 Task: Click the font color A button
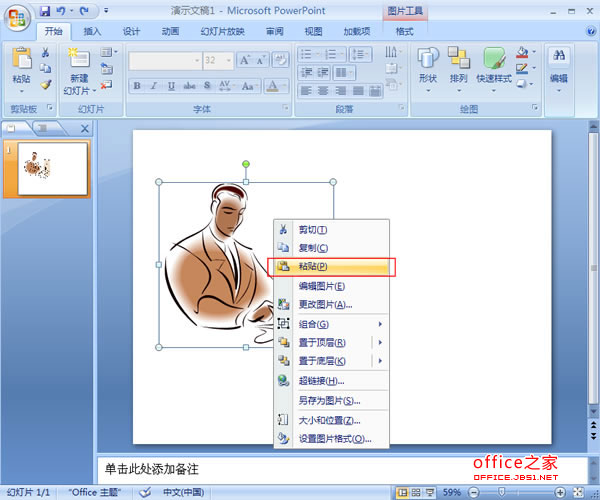pyautogui.click(x=272, y=86)
